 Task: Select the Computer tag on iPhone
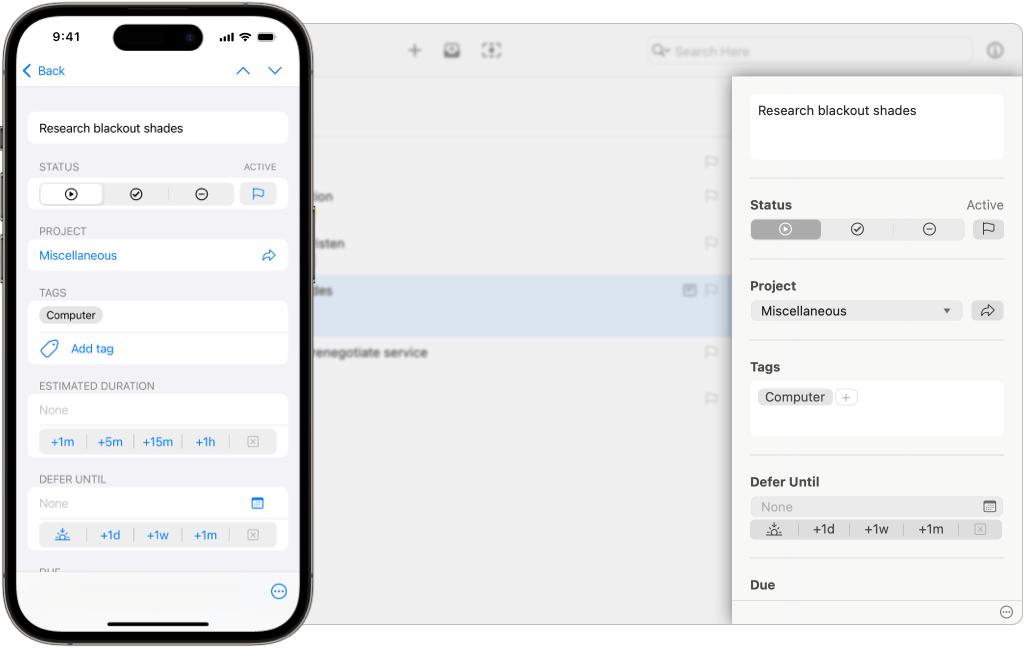pyautogui.click(x=71, y=315)
